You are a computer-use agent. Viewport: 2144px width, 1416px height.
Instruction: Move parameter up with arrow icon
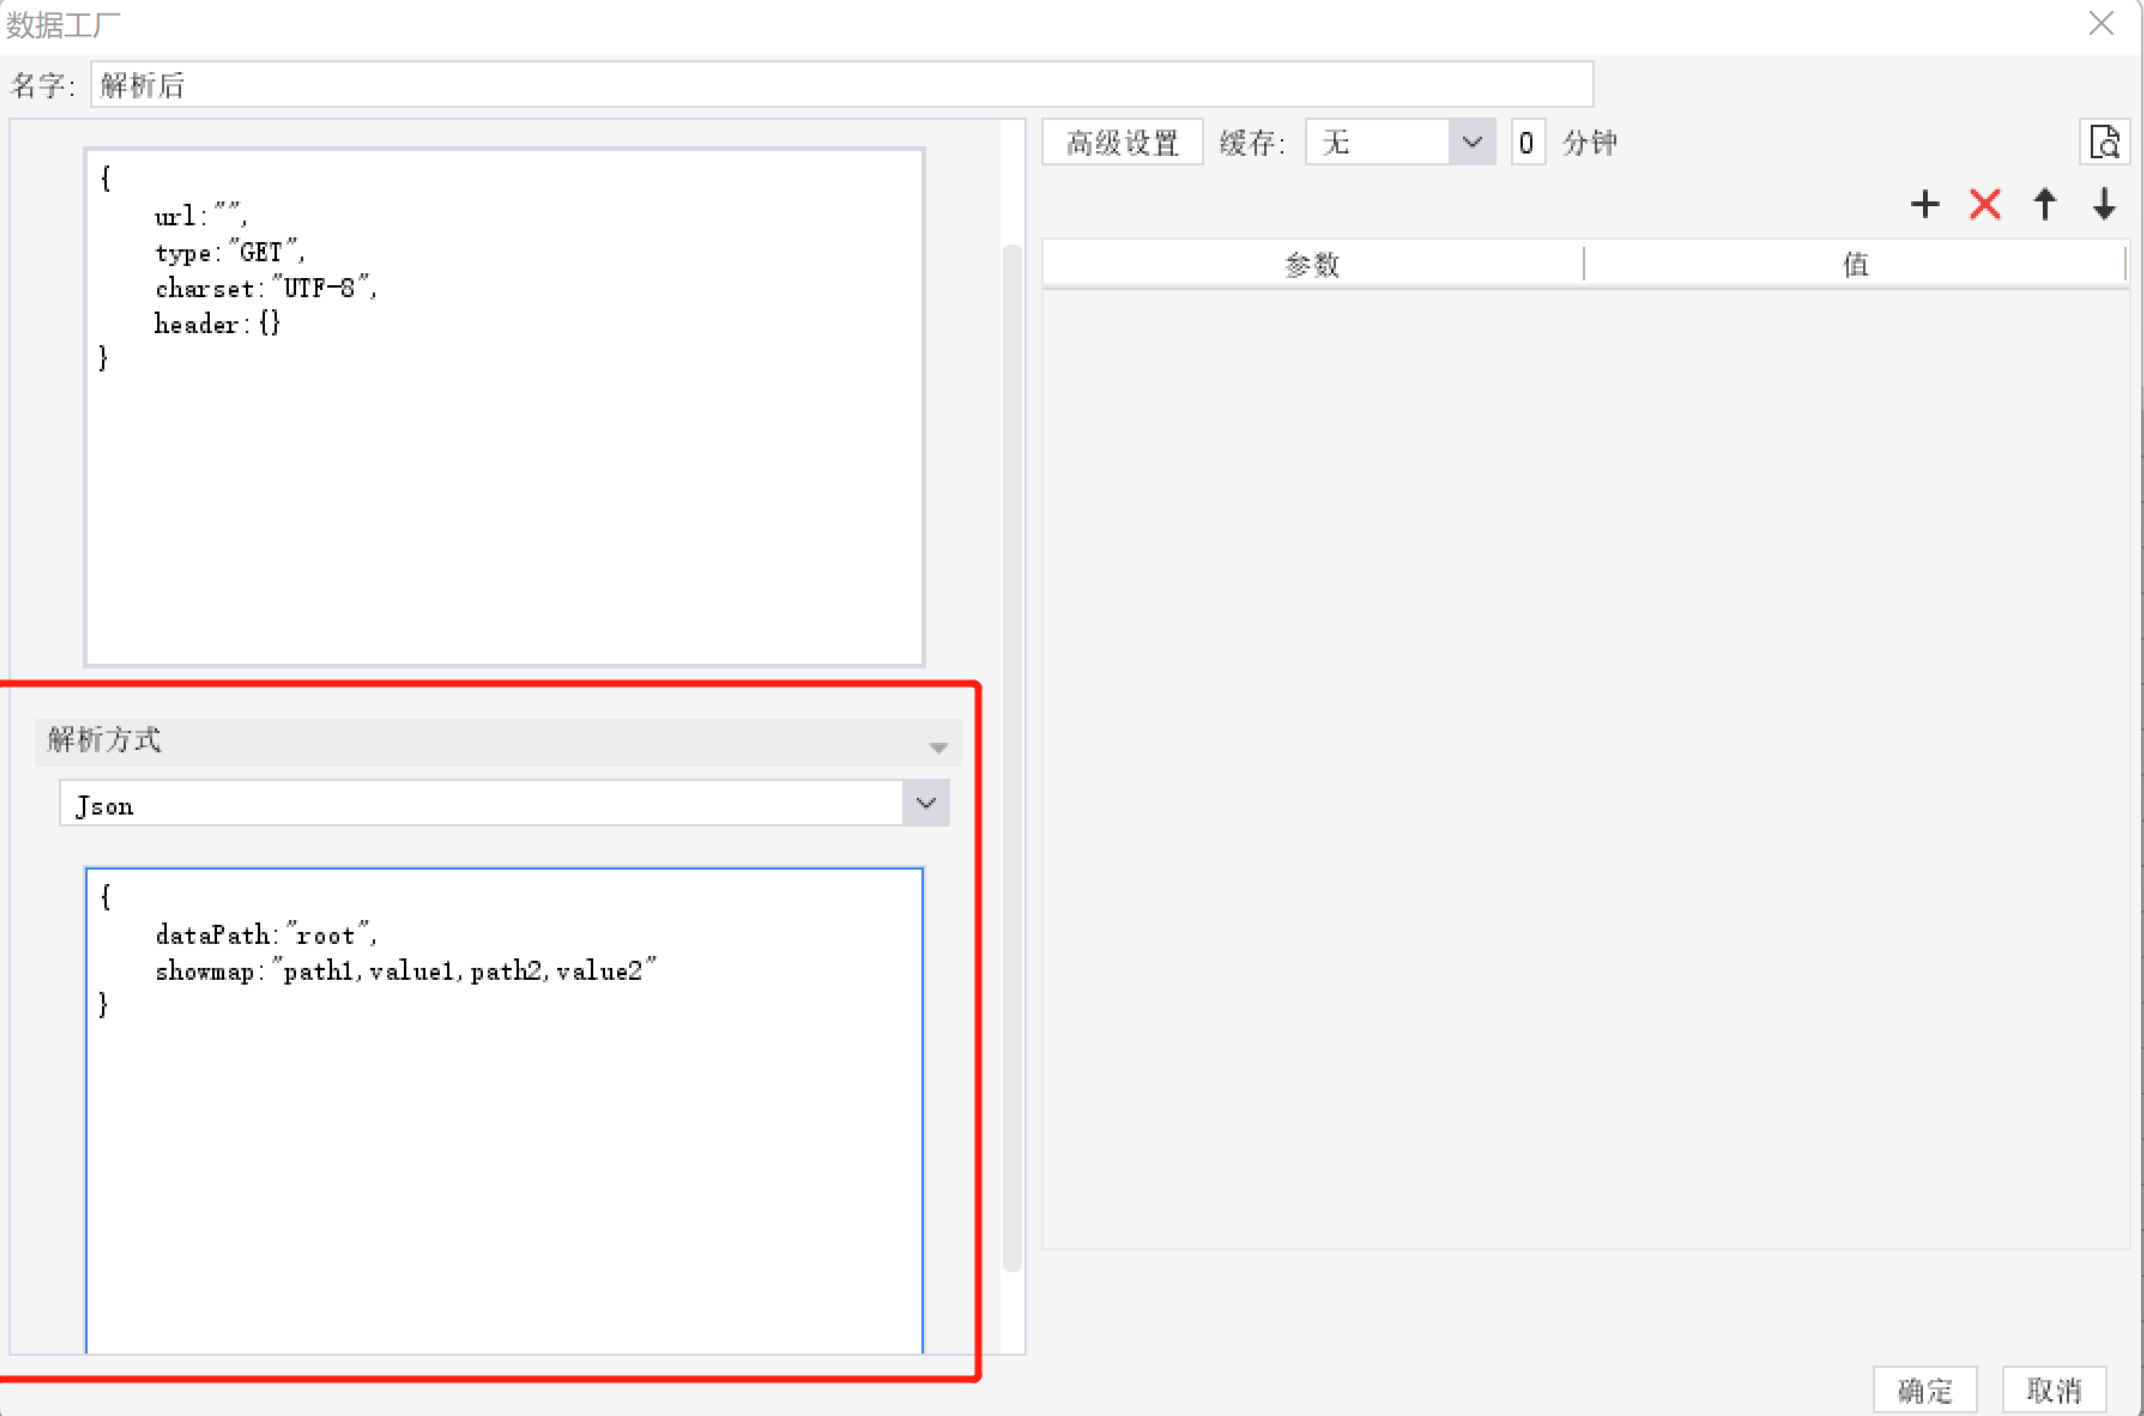[x=2045, y=205]
